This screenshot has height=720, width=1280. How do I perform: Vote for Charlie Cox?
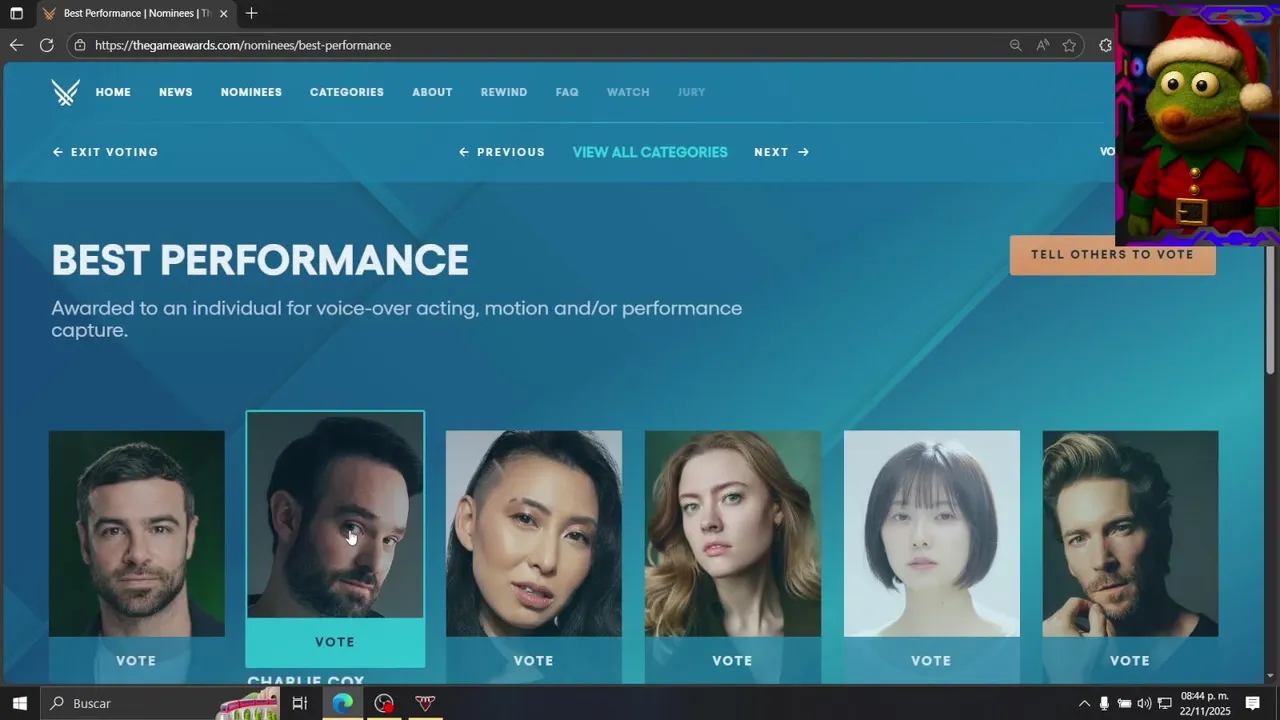point(335,642)
